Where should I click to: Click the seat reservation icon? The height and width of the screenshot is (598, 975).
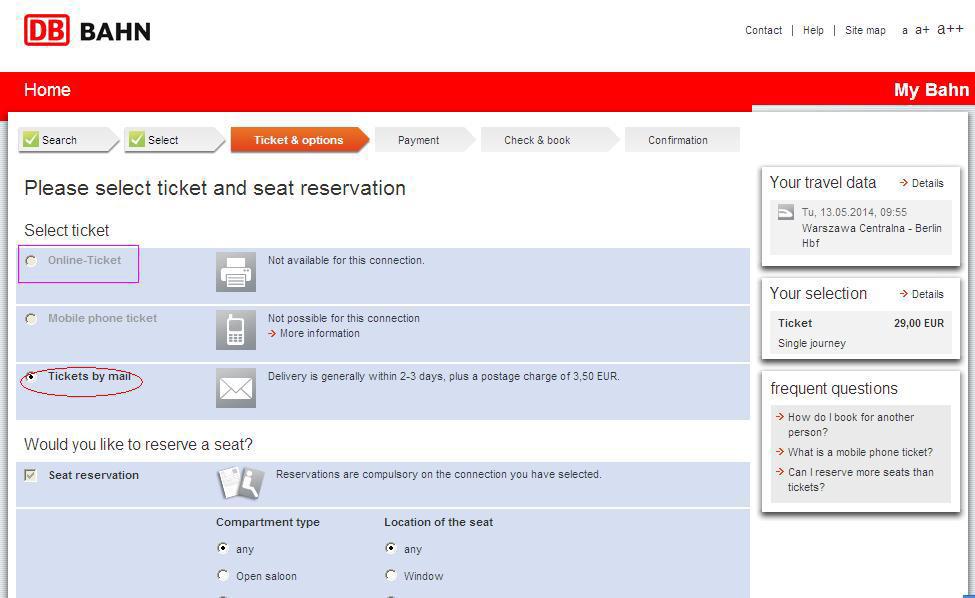(x=241, y=482)
